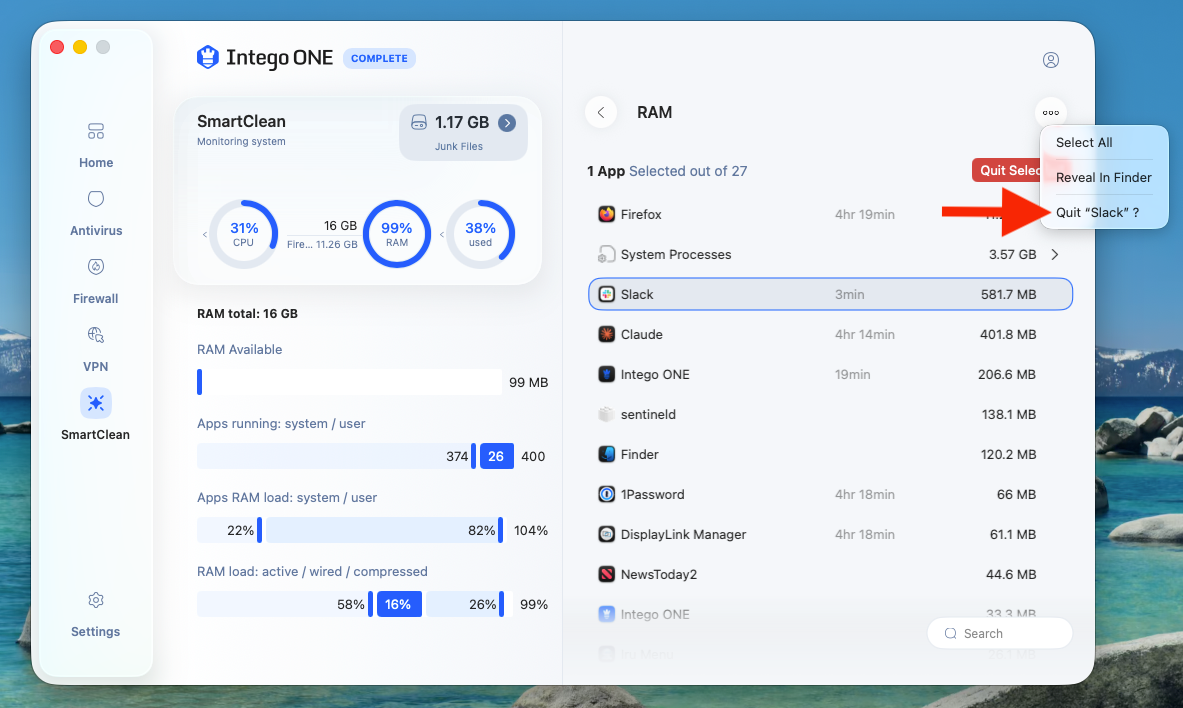The image size is (1183, 708).
Task: Expand System Processes with the chevron
Action: pyautogui.click(x=1055, y=254)
